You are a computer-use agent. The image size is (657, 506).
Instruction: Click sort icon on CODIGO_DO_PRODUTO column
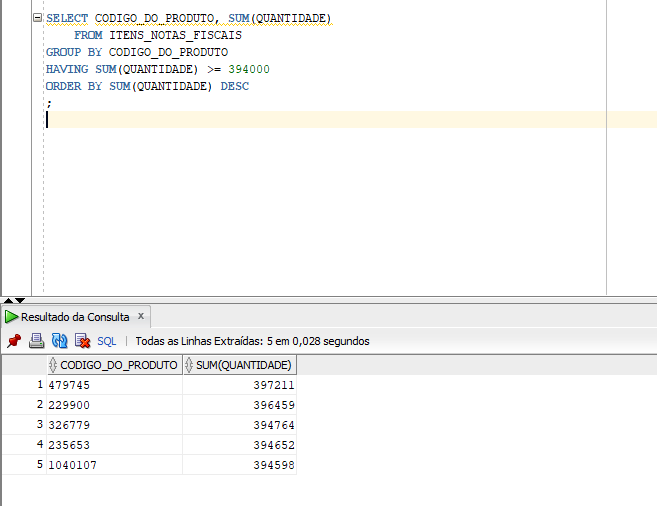(x=53, y=365)
